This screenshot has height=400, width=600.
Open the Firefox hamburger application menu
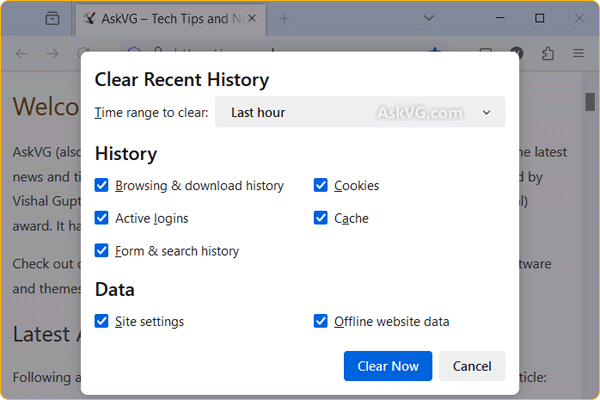[x=578, y=53]
